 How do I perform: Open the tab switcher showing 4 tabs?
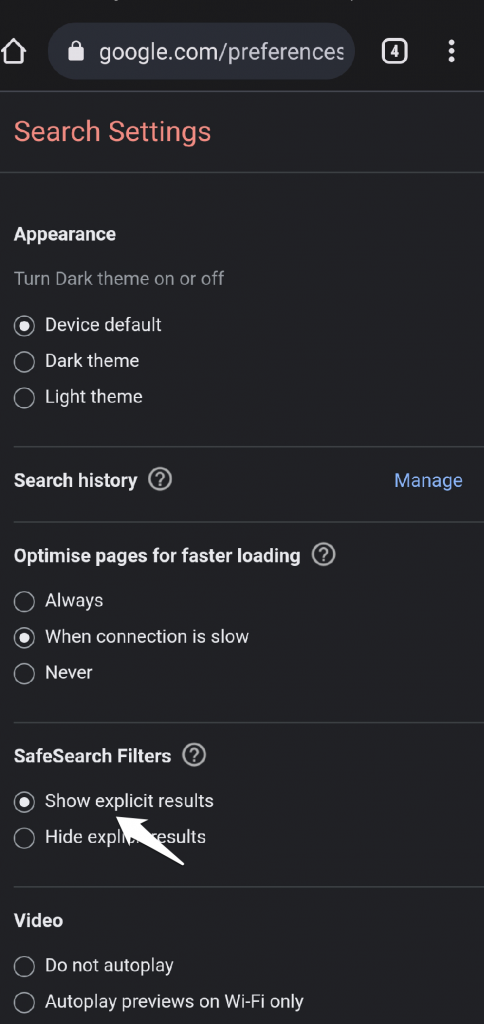(395, 52)
